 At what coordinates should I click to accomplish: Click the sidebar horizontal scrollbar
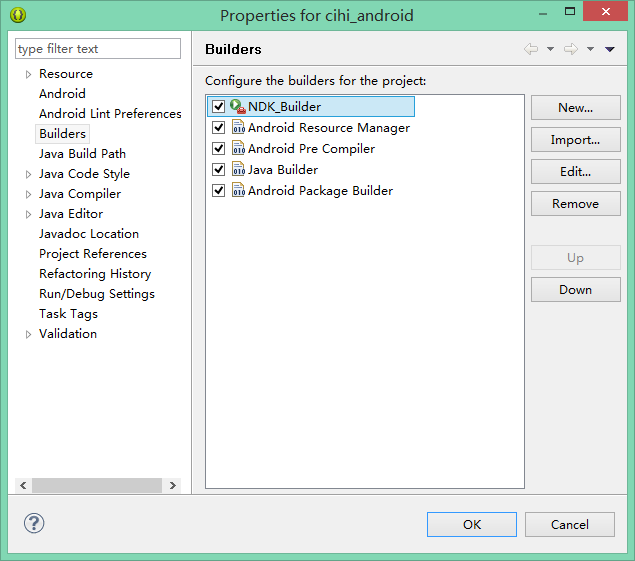(x=98, y=485)
